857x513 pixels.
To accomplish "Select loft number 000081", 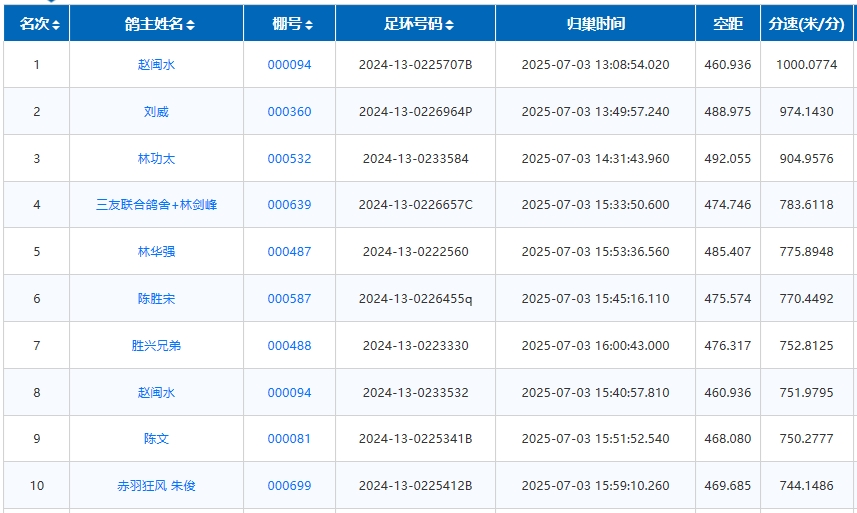I will point(289,439).
